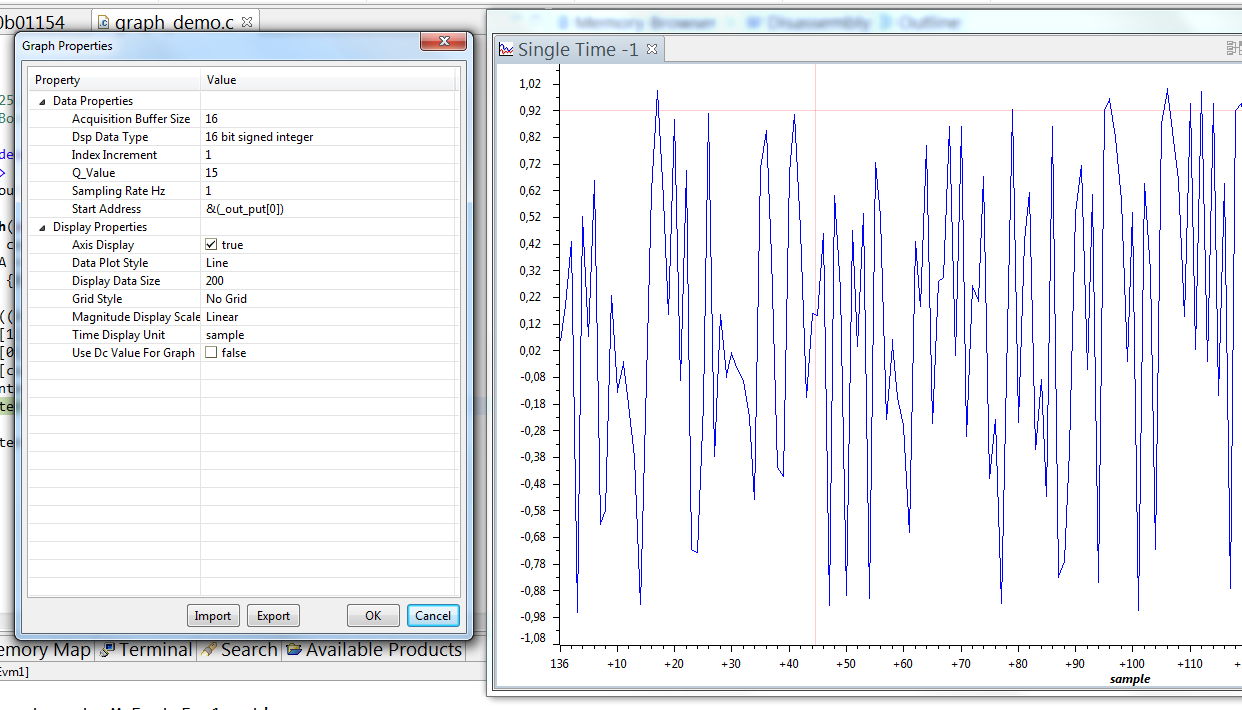Viewport: 1242px width, 710px height.
Task: Uncheck the Axis Display checkbox
Action: [211, 244]
